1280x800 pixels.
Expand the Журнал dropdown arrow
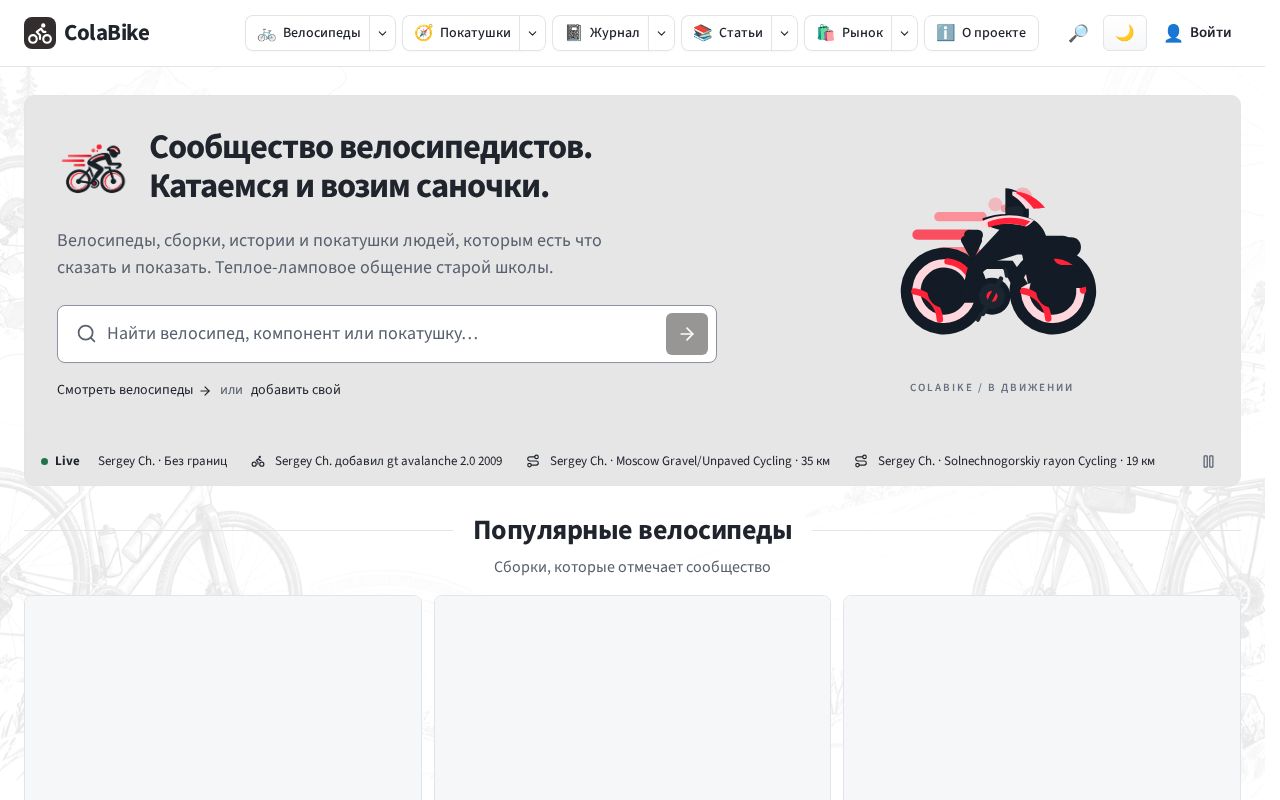pyautogui.click(x=661, y=33)
